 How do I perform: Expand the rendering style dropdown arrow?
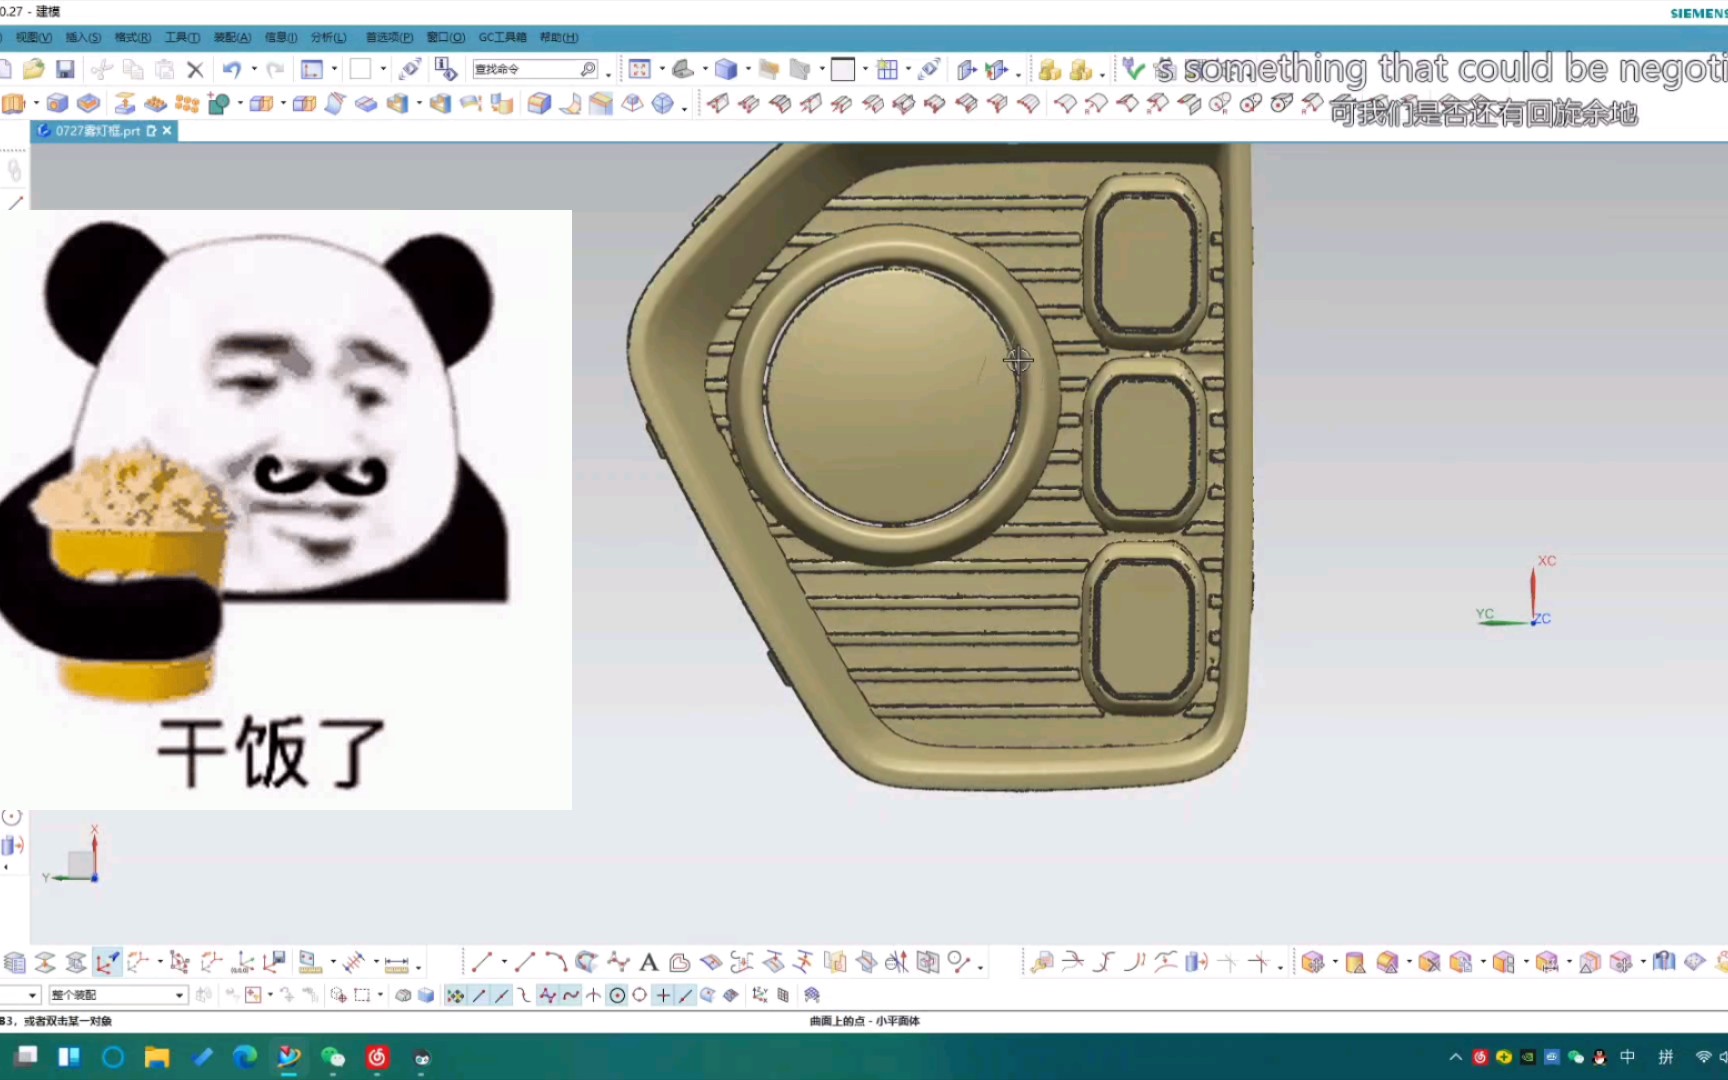(x=748, y=69)
